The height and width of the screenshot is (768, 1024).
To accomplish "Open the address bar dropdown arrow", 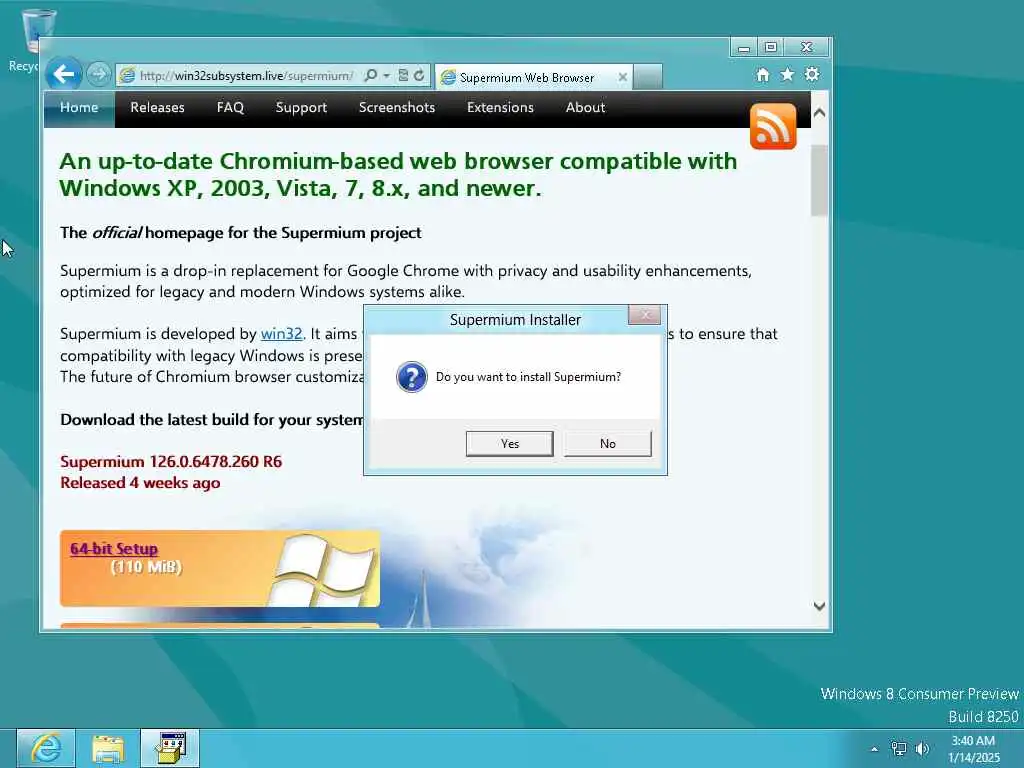I will [387, 76].
